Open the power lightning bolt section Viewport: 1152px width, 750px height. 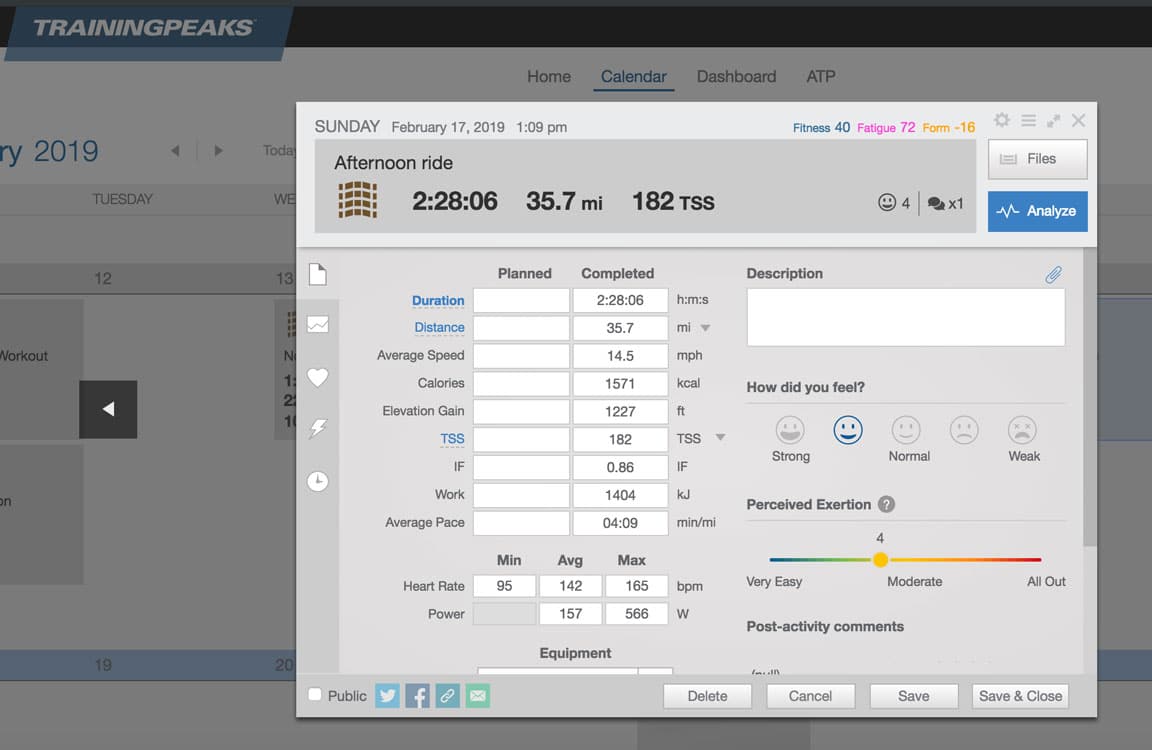[317, 428]
